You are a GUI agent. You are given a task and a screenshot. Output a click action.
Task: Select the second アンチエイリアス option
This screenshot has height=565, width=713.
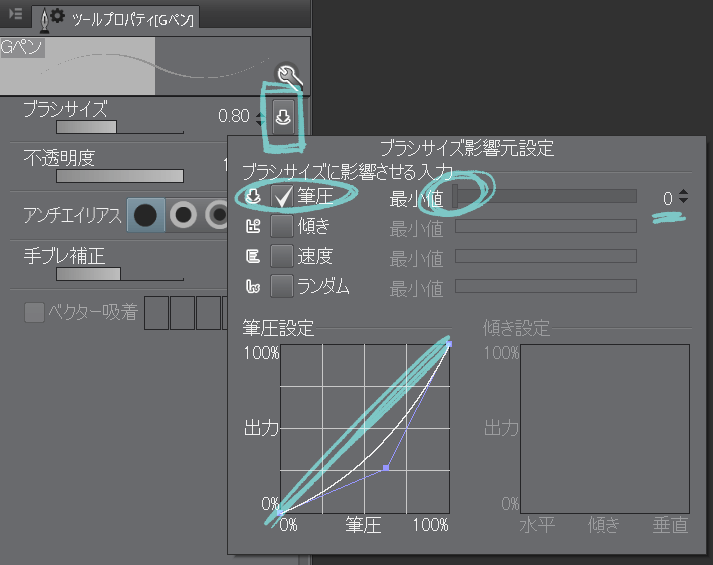(182, 215)
